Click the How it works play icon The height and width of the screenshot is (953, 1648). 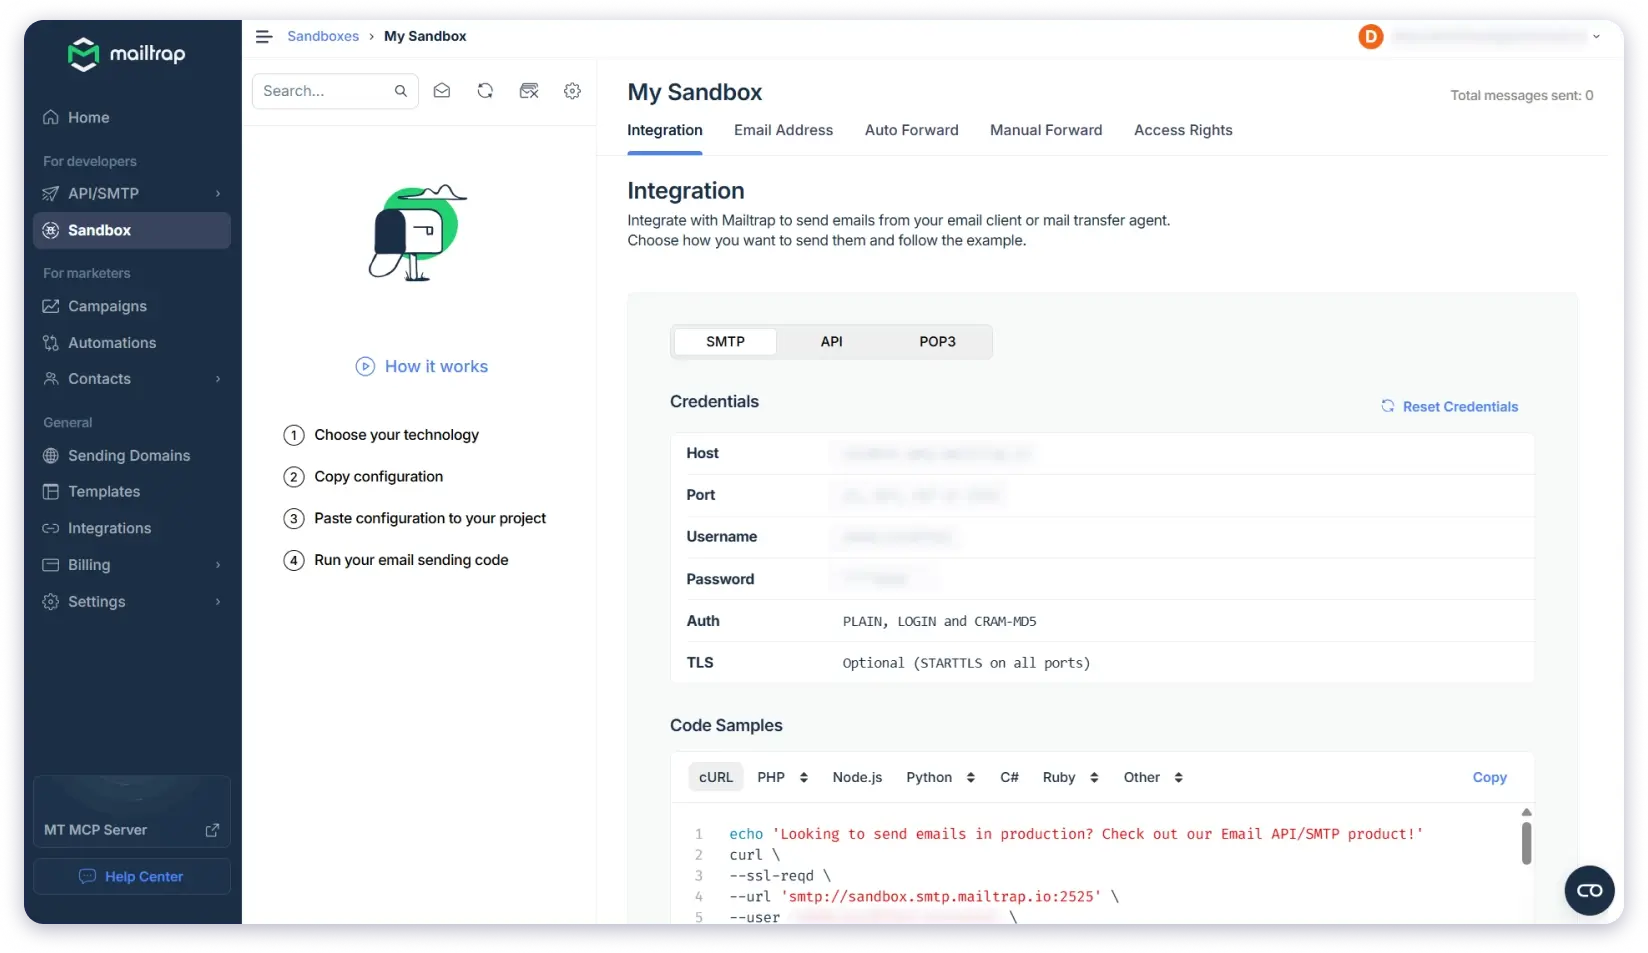point(365,367)
